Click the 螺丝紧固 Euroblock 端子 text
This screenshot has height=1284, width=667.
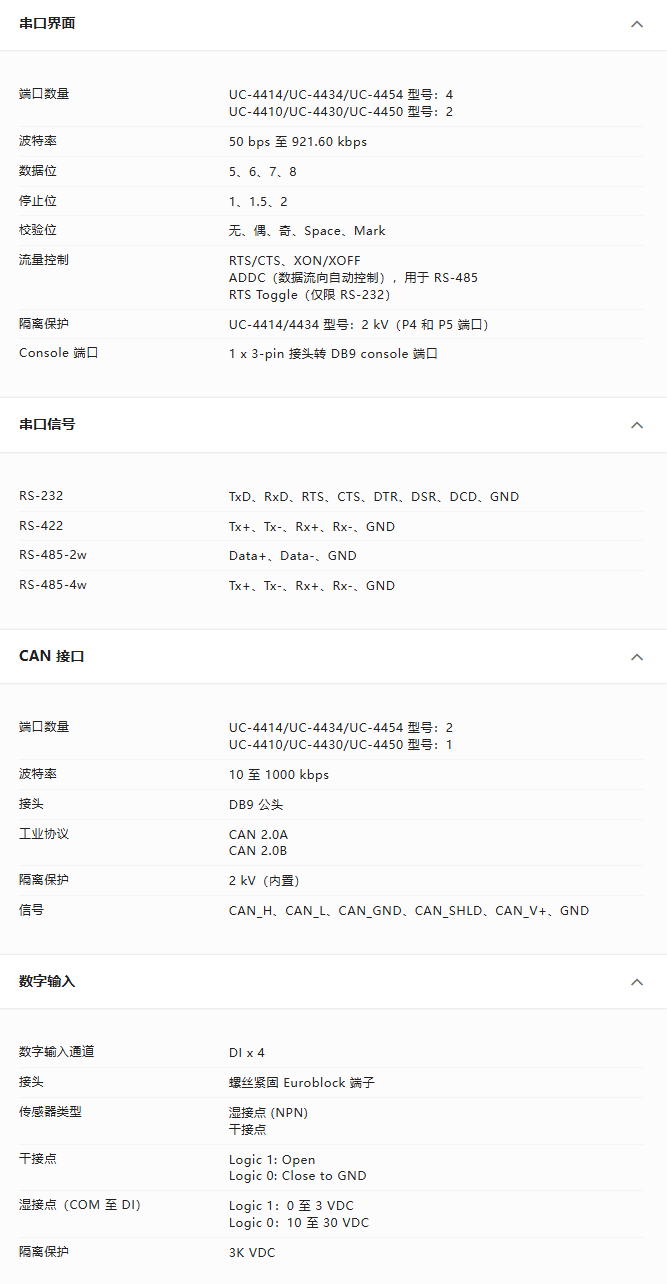(302, 1083)
